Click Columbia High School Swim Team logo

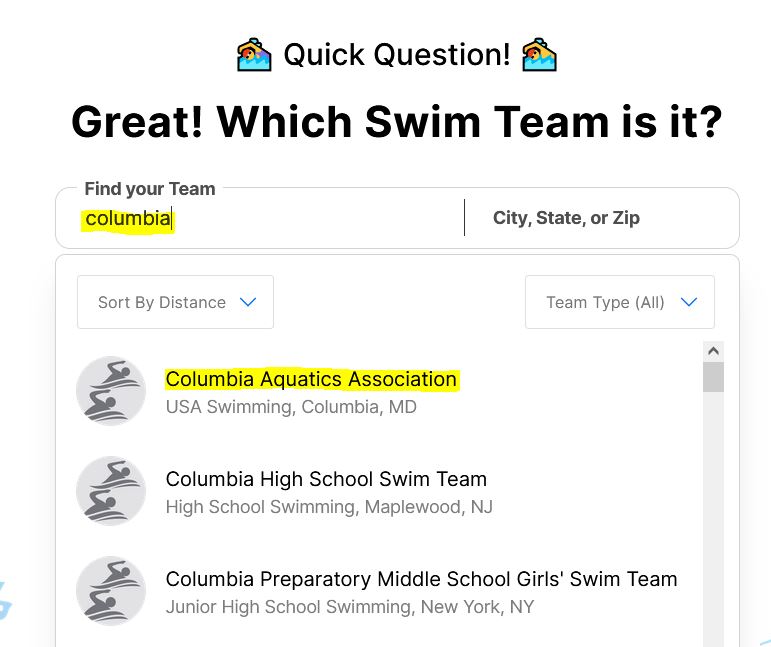[x=111, y=491]
